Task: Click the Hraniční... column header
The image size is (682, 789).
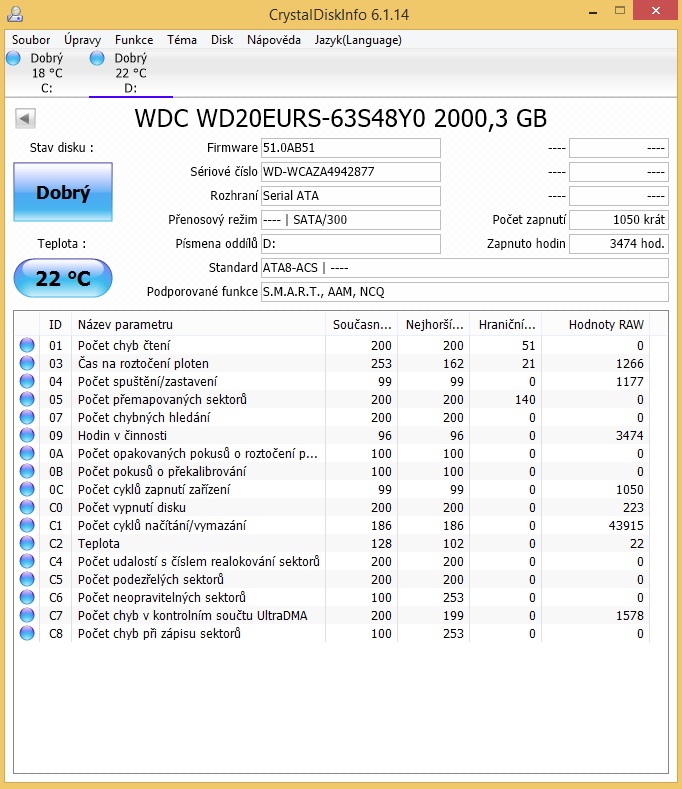Action: pos(505,325)
